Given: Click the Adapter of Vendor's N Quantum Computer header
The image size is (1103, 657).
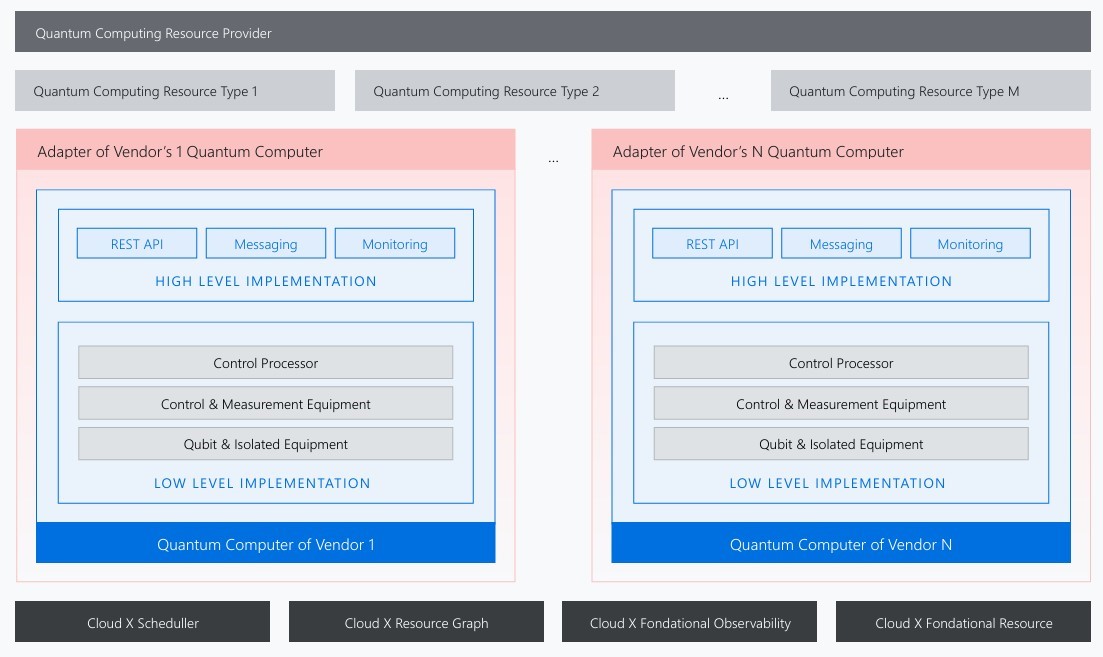Looking at the screenshot, I should [840, 151].
